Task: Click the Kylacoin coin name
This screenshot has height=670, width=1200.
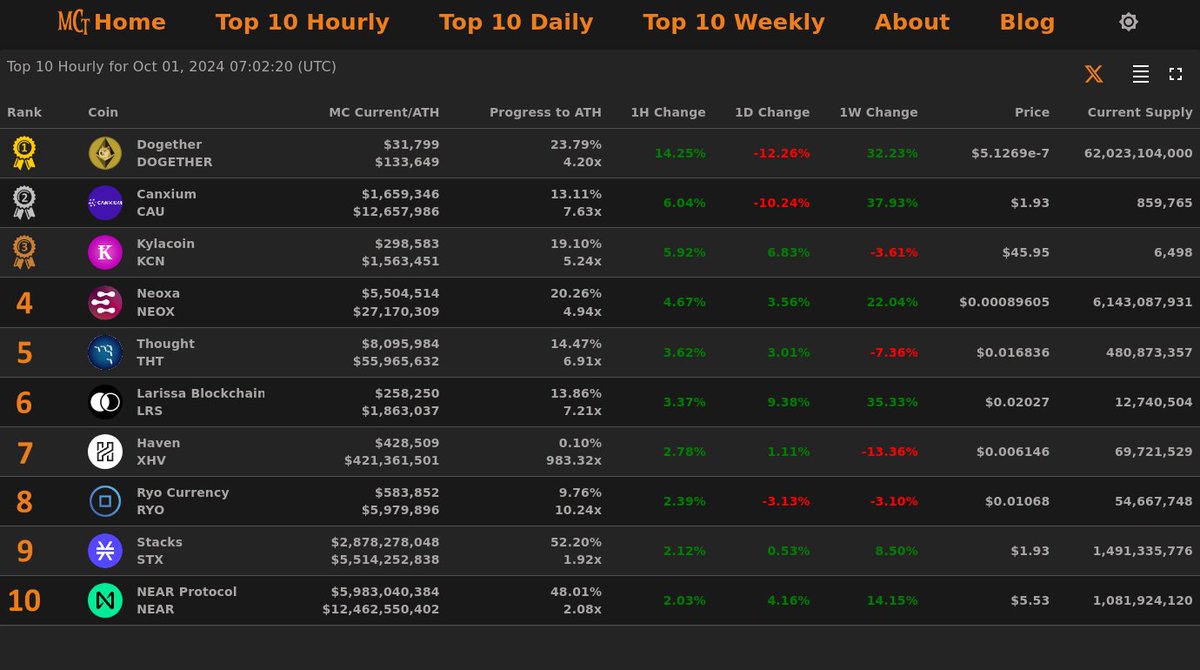Action: pyautogui.click(x=166, y=244)
